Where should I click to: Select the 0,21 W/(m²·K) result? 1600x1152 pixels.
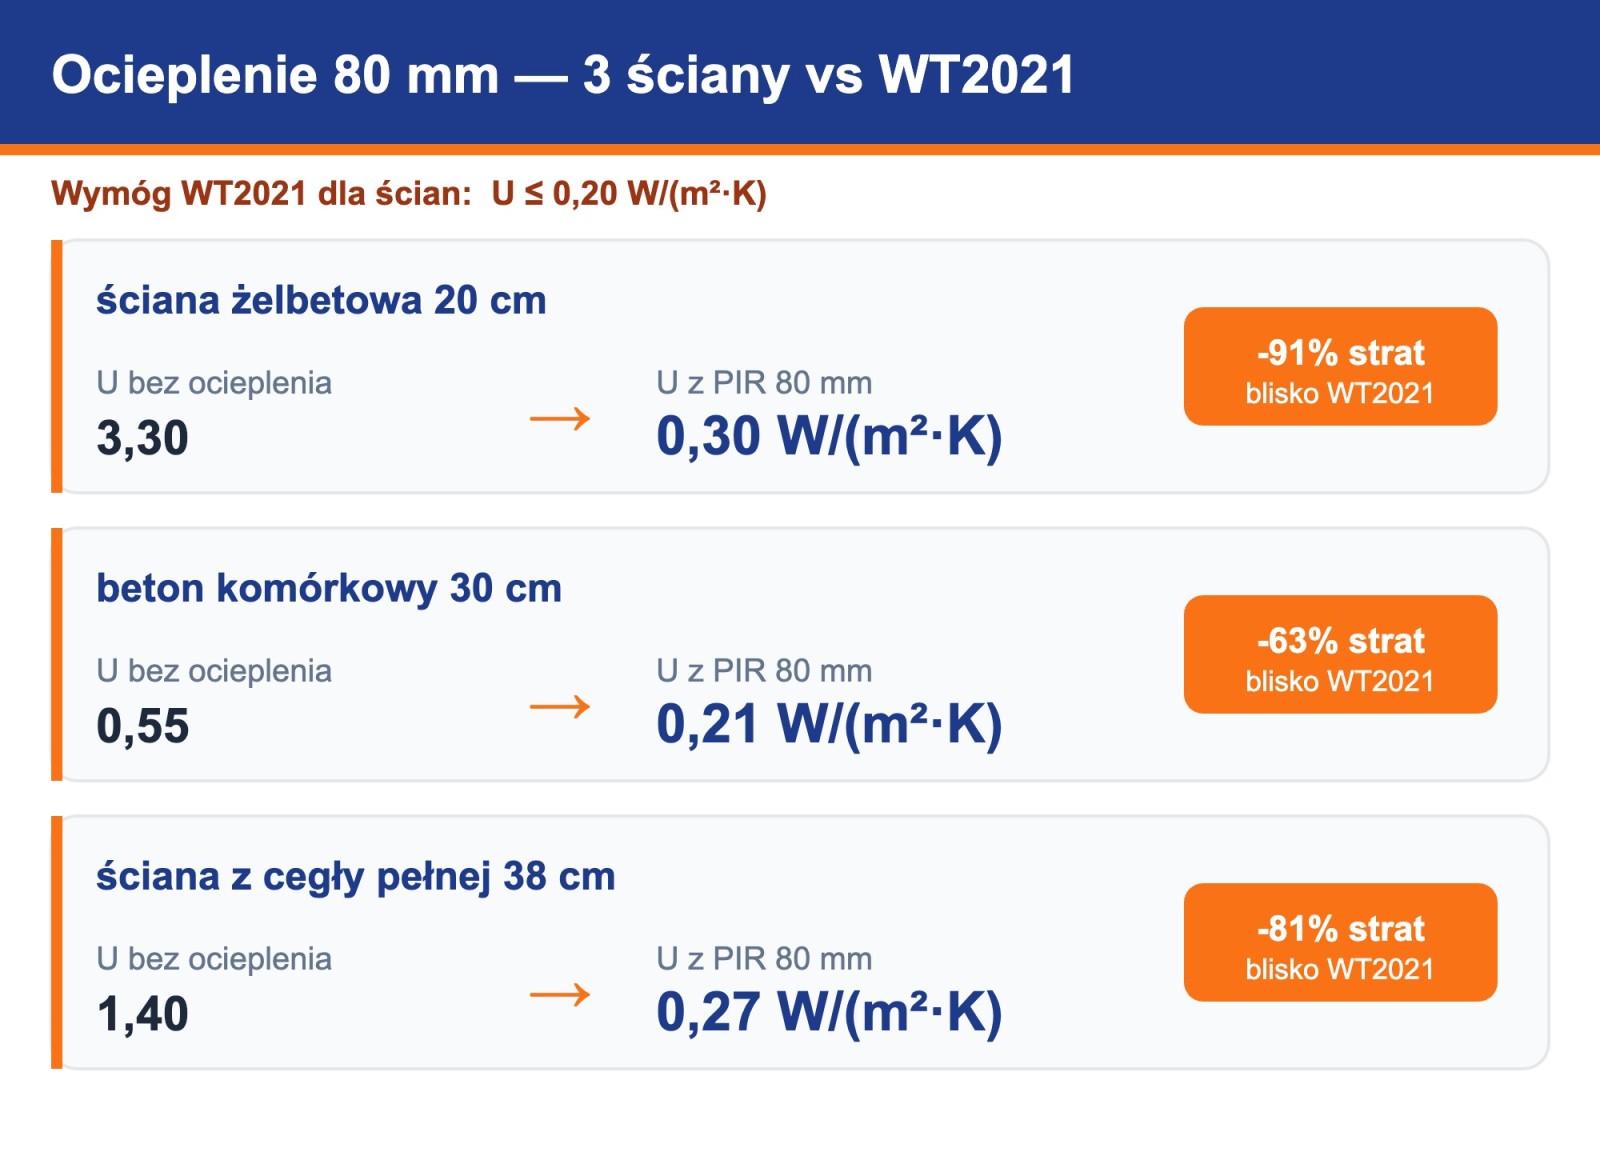tap(829, 724)
